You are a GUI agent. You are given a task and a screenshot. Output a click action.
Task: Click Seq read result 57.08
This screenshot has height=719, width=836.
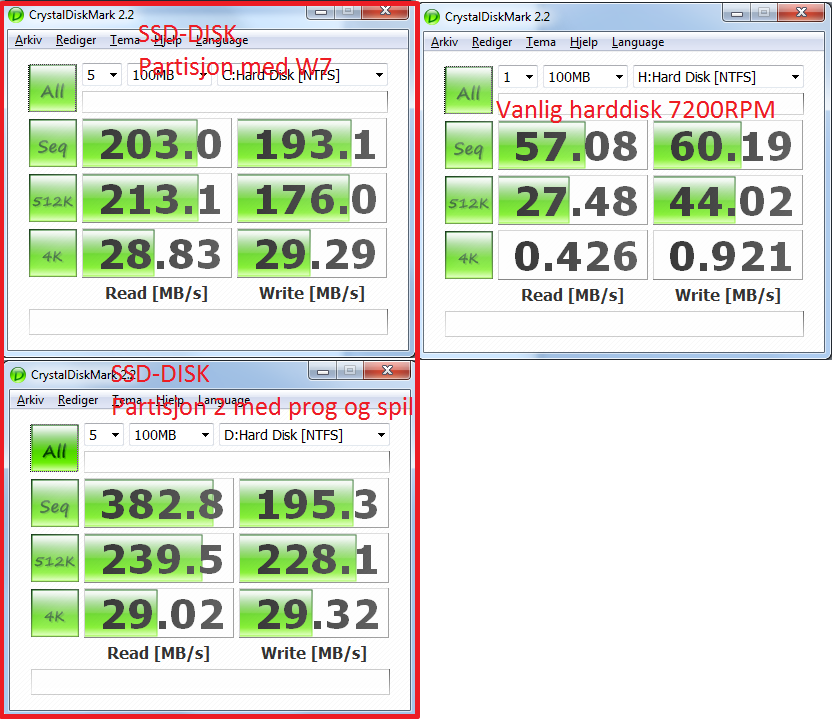click(x=573, y=145)
